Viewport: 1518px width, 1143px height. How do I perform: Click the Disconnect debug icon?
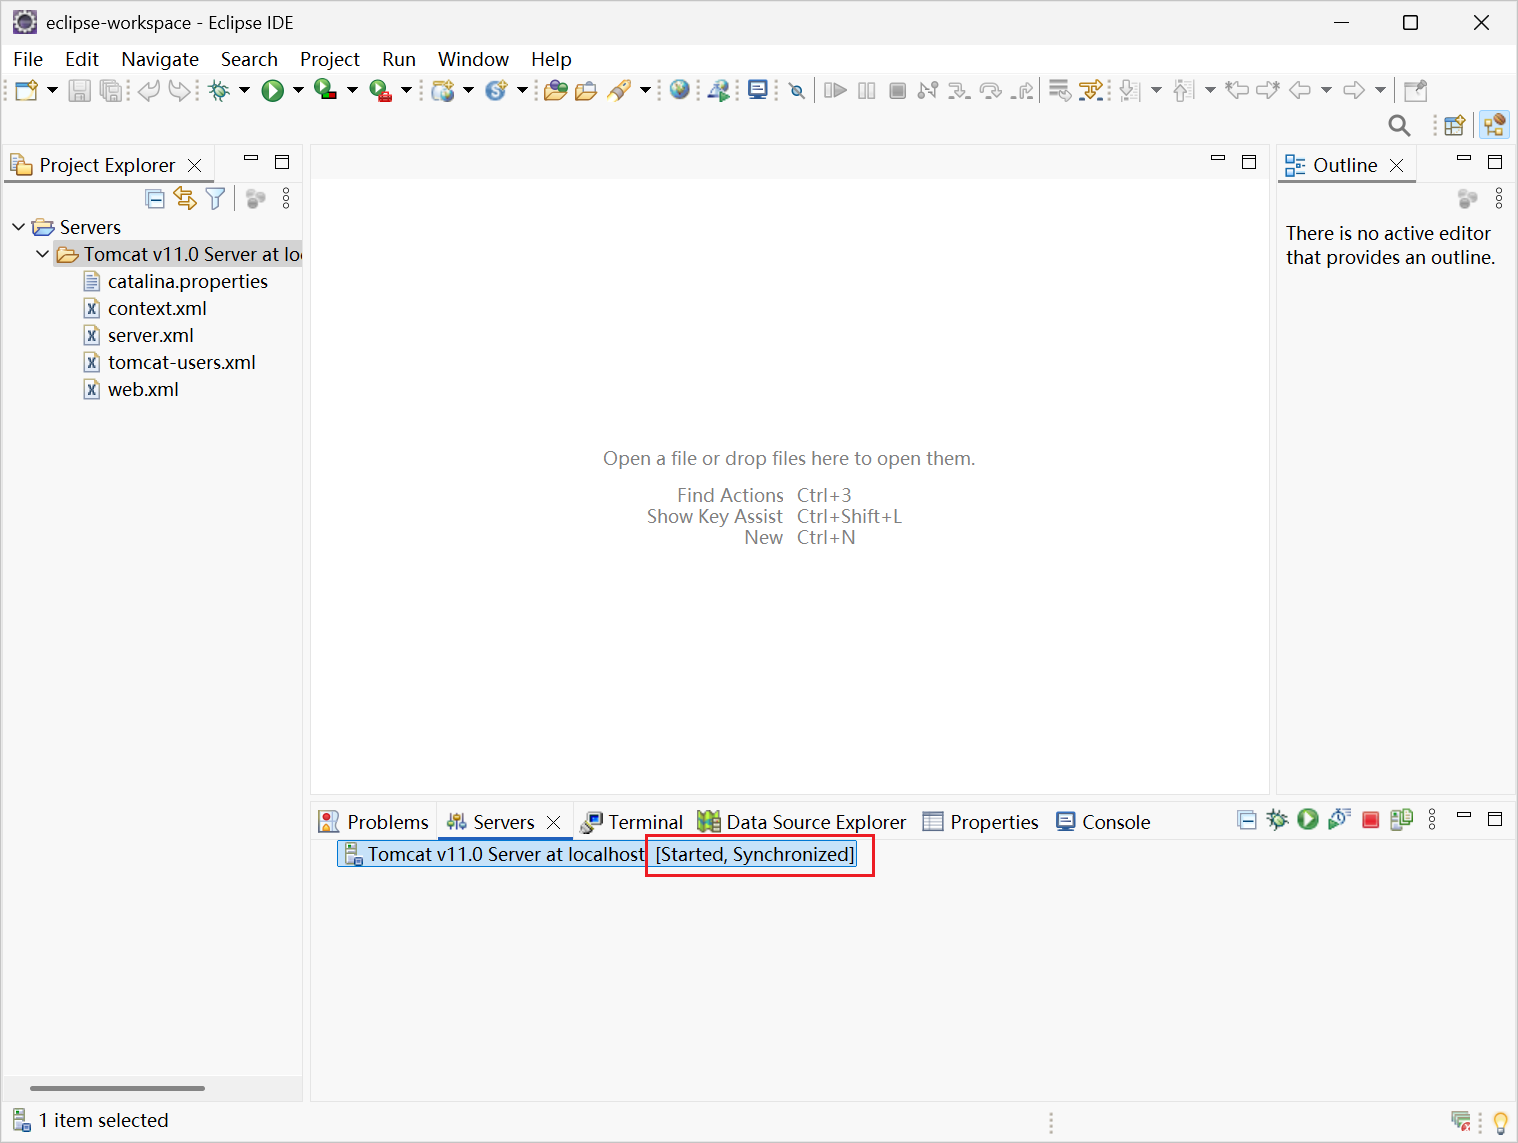[x=928, y=91]
